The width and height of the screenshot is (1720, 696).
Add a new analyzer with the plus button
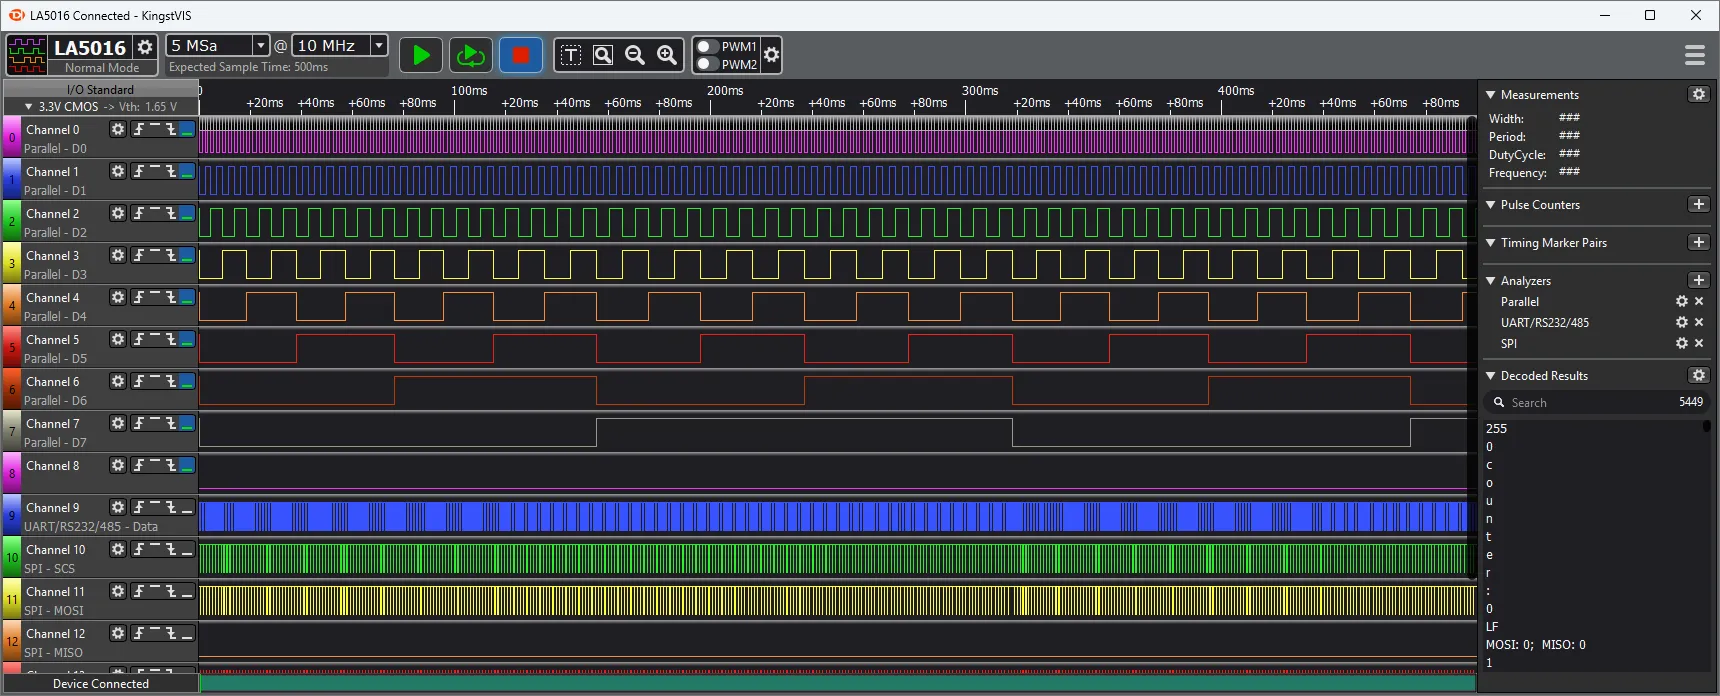coord(1698,280)
